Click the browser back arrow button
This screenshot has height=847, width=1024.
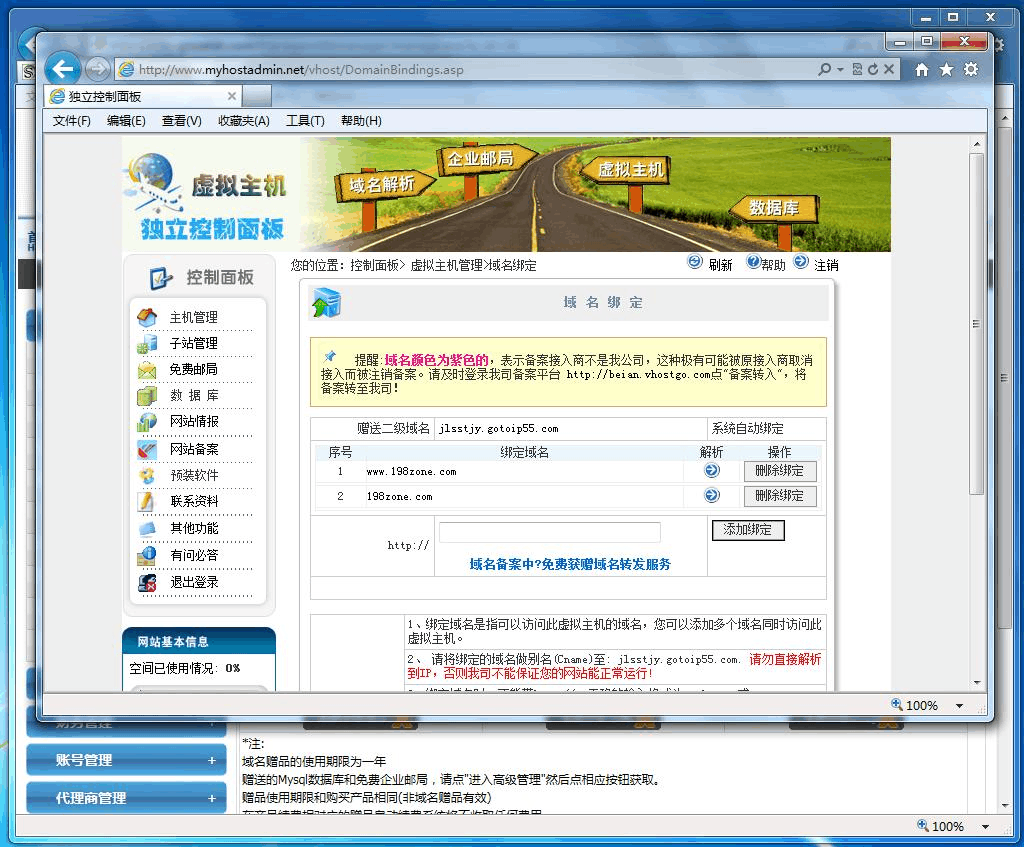[x=64, y=69]
